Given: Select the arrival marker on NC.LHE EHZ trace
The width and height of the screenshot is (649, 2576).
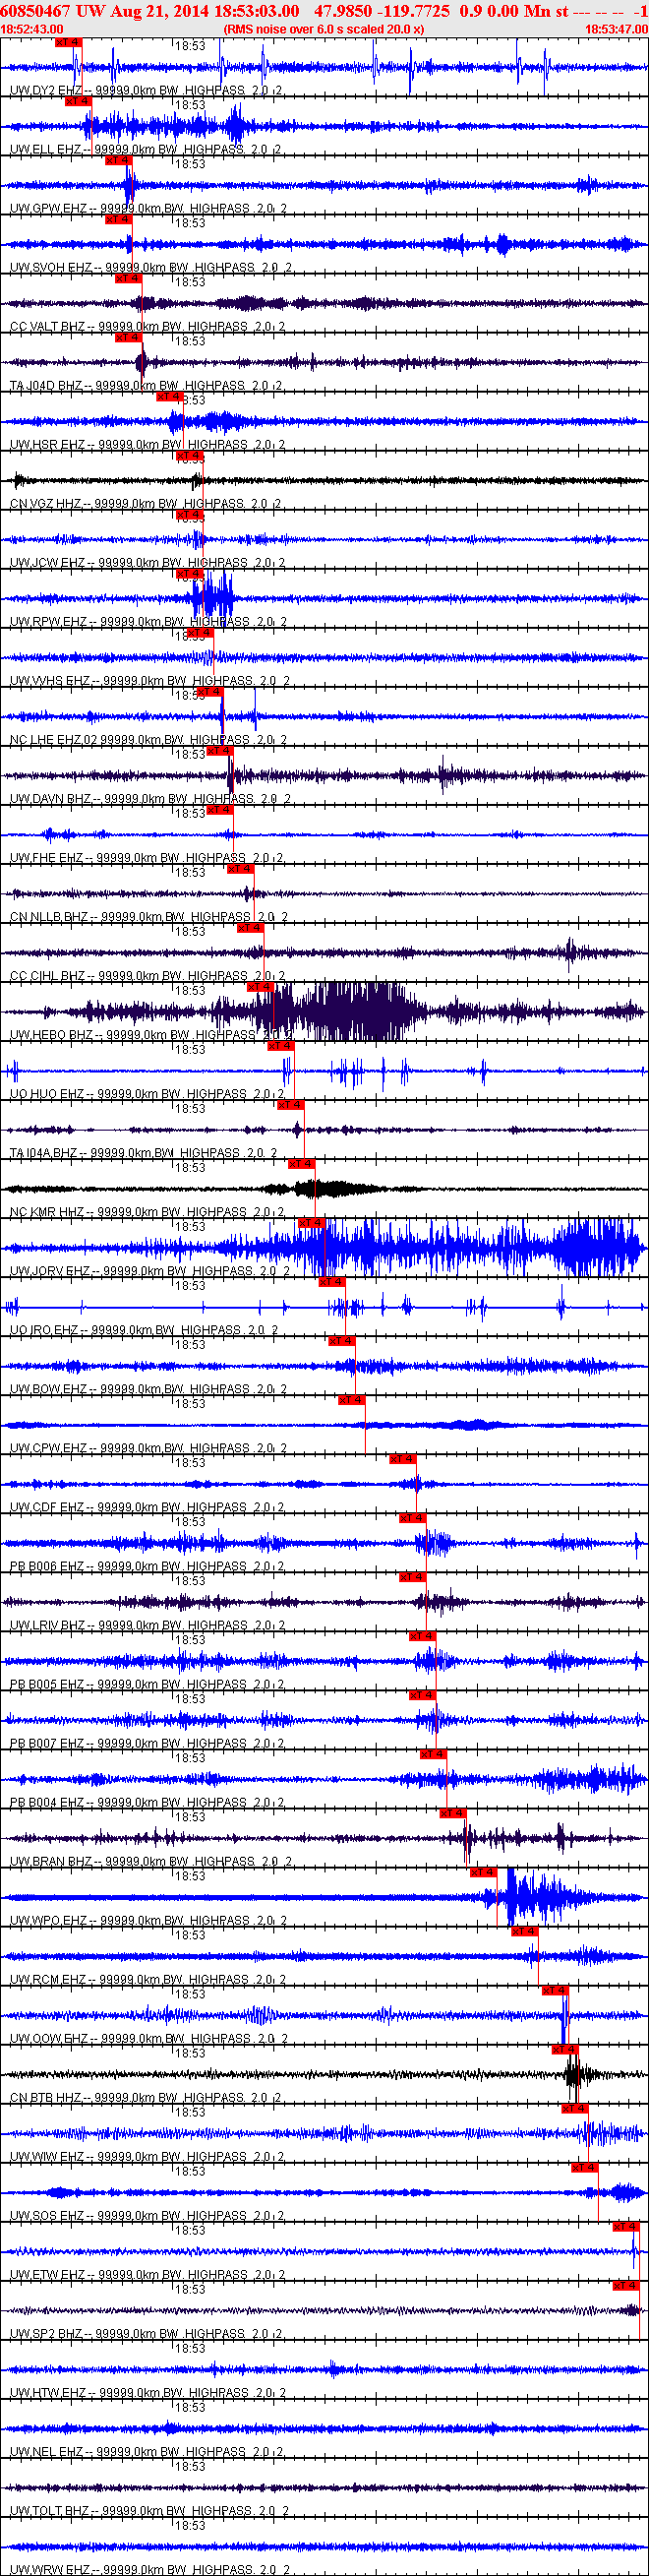Looking at the screenshot, I should click(x=209, y=691).
